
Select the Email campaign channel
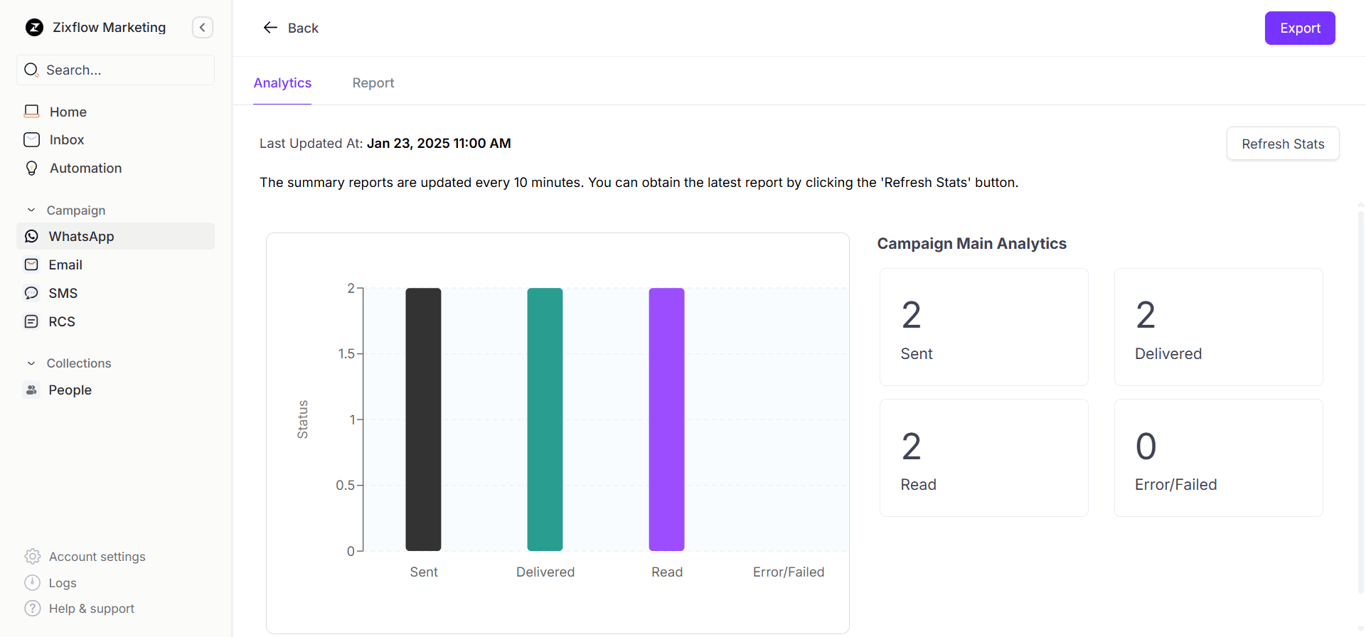(x=64, y=264)
